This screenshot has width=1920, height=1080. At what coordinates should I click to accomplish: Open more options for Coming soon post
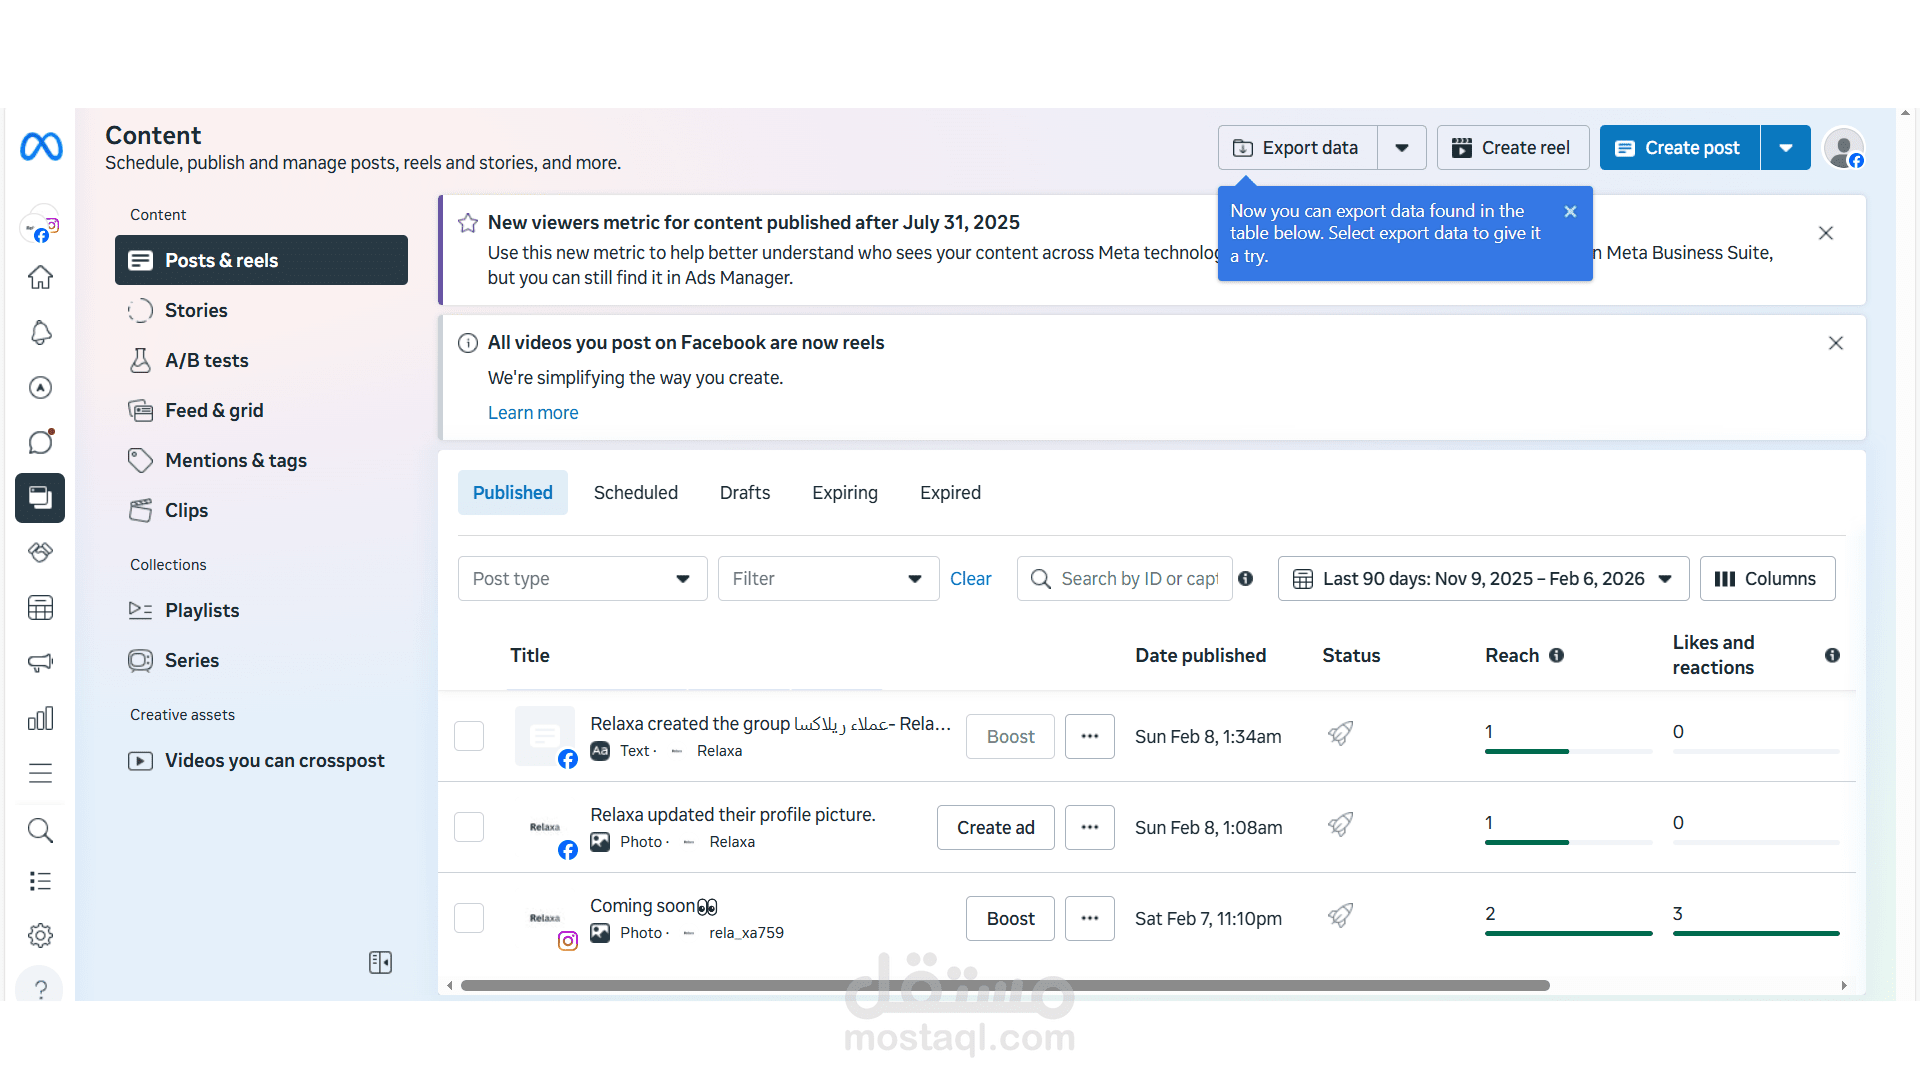(x=1089, y=918)
